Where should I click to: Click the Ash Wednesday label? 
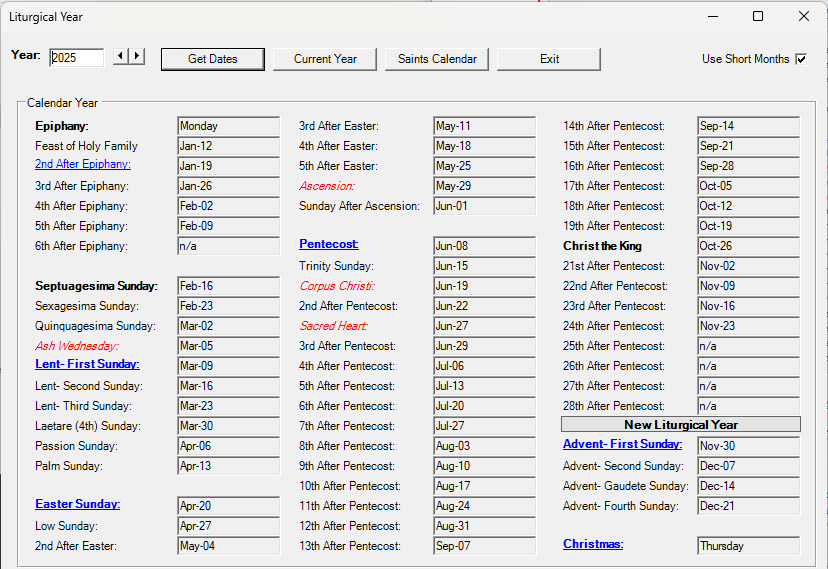point(77,346)
